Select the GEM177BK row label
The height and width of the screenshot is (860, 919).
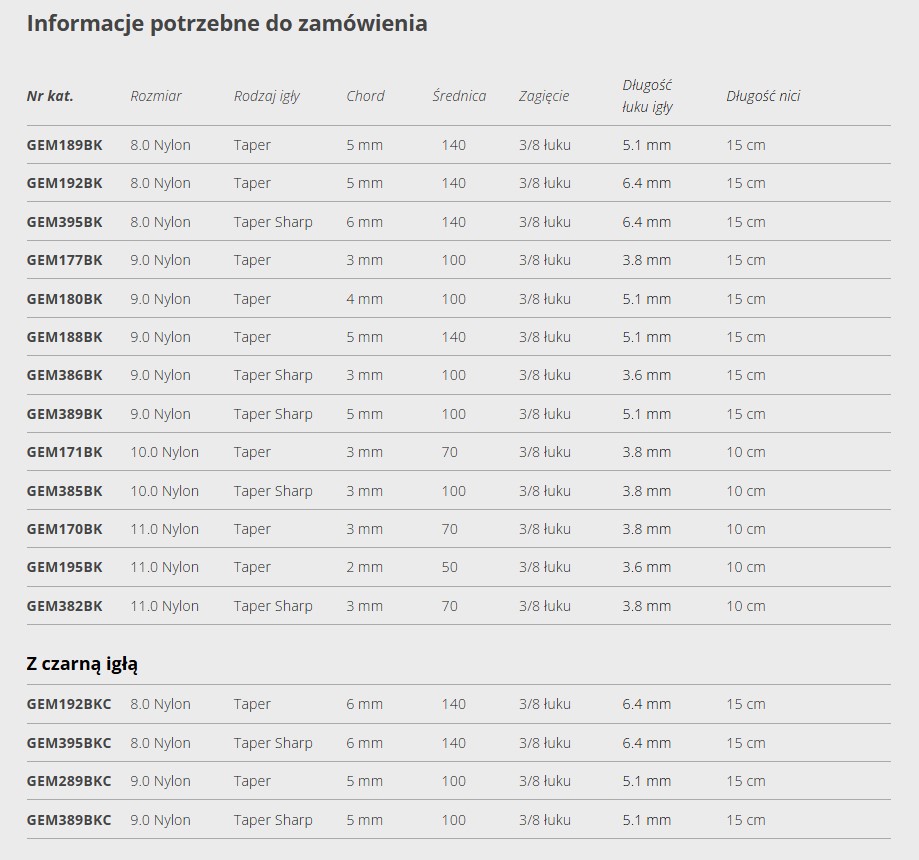[64, 260]
